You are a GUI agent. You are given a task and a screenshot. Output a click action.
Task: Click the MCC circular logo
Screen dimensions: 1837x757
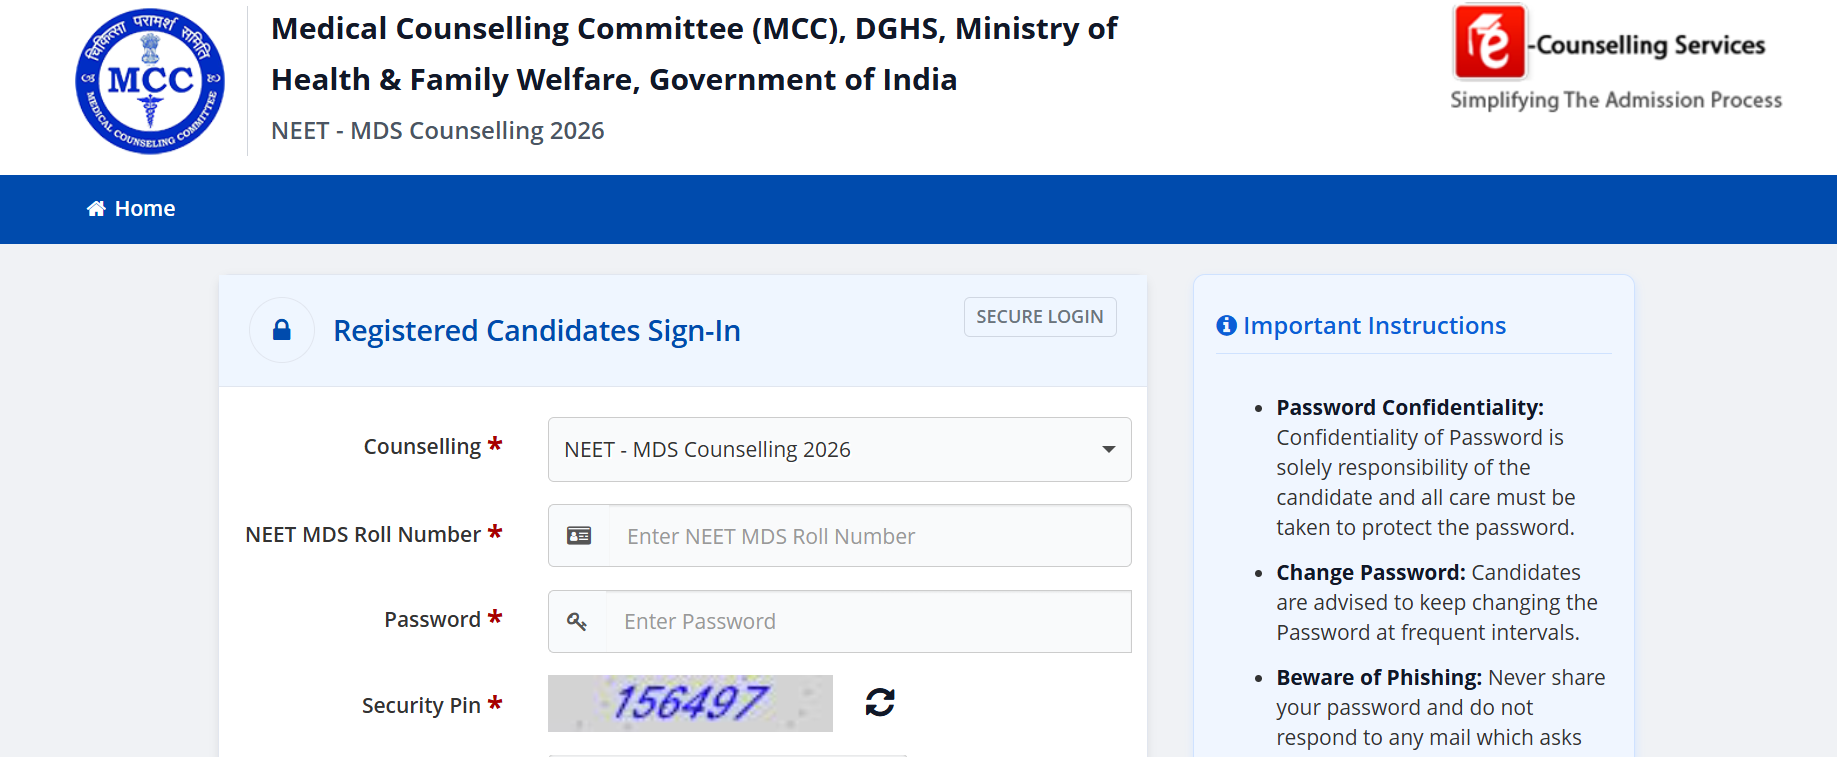[x=150, y=81]
